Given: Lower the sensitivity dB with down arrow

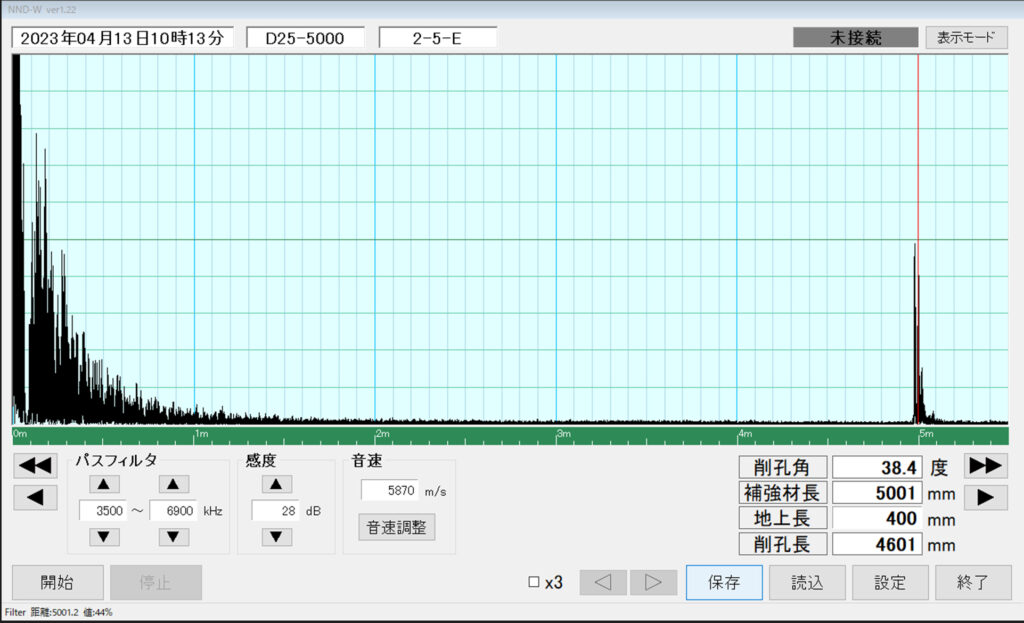Looking at the screenshot, I should [276, 537].
